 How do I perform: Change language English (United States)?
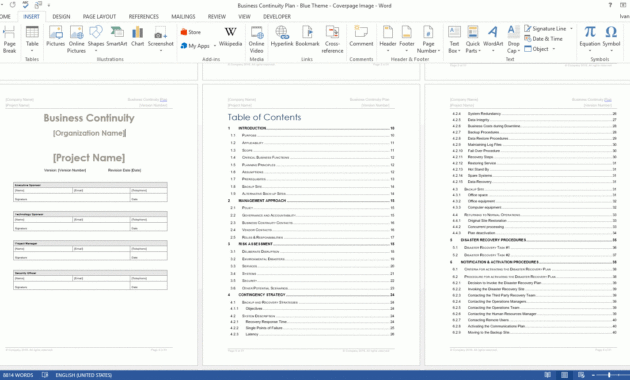[84, 375]
